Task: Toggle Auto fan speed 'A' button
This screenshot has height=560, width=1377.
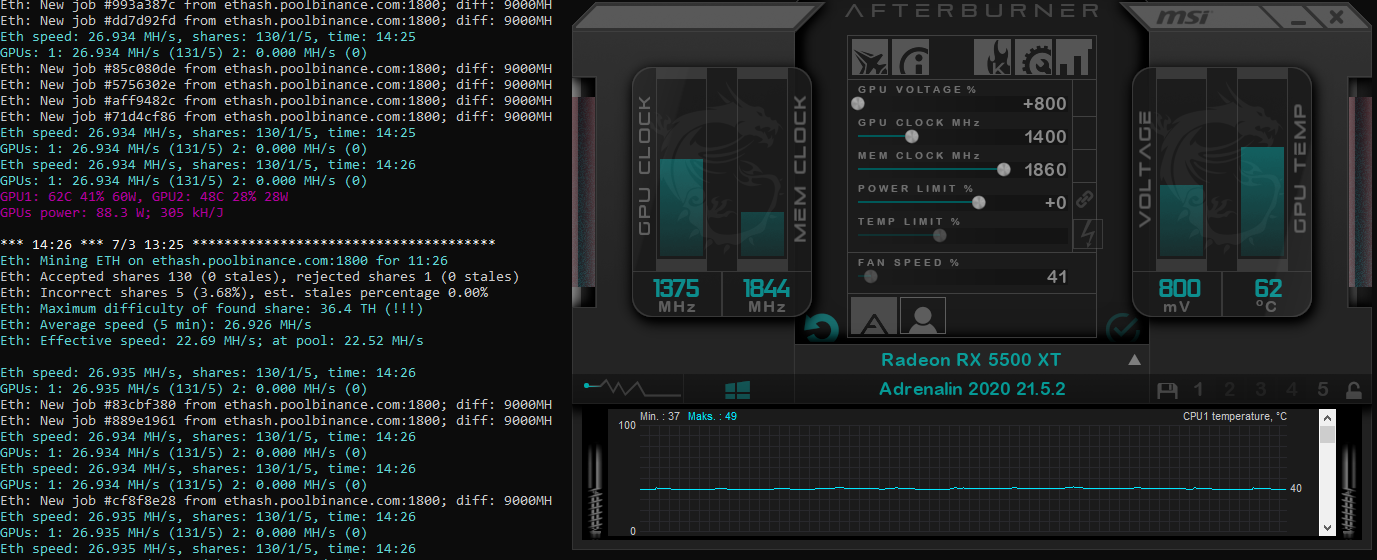Action: point(873,316)
